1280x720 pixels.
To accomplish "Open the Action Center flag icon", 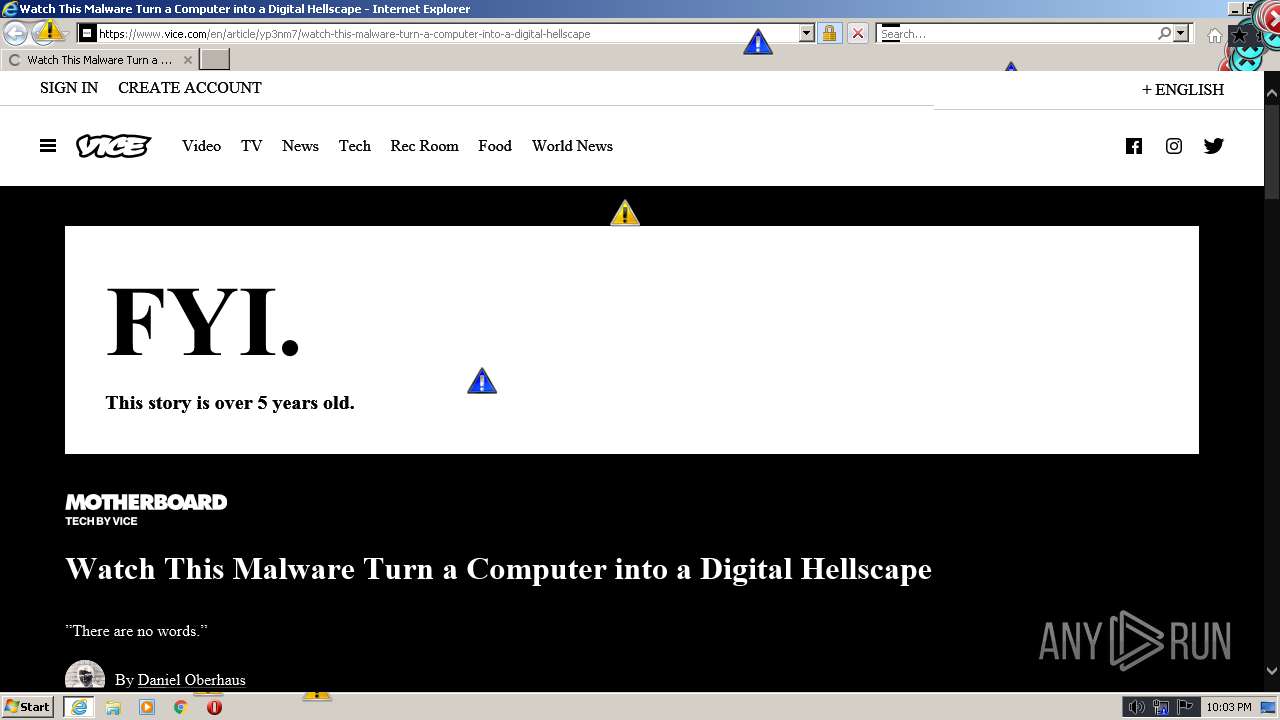I will coord(1185,707).
